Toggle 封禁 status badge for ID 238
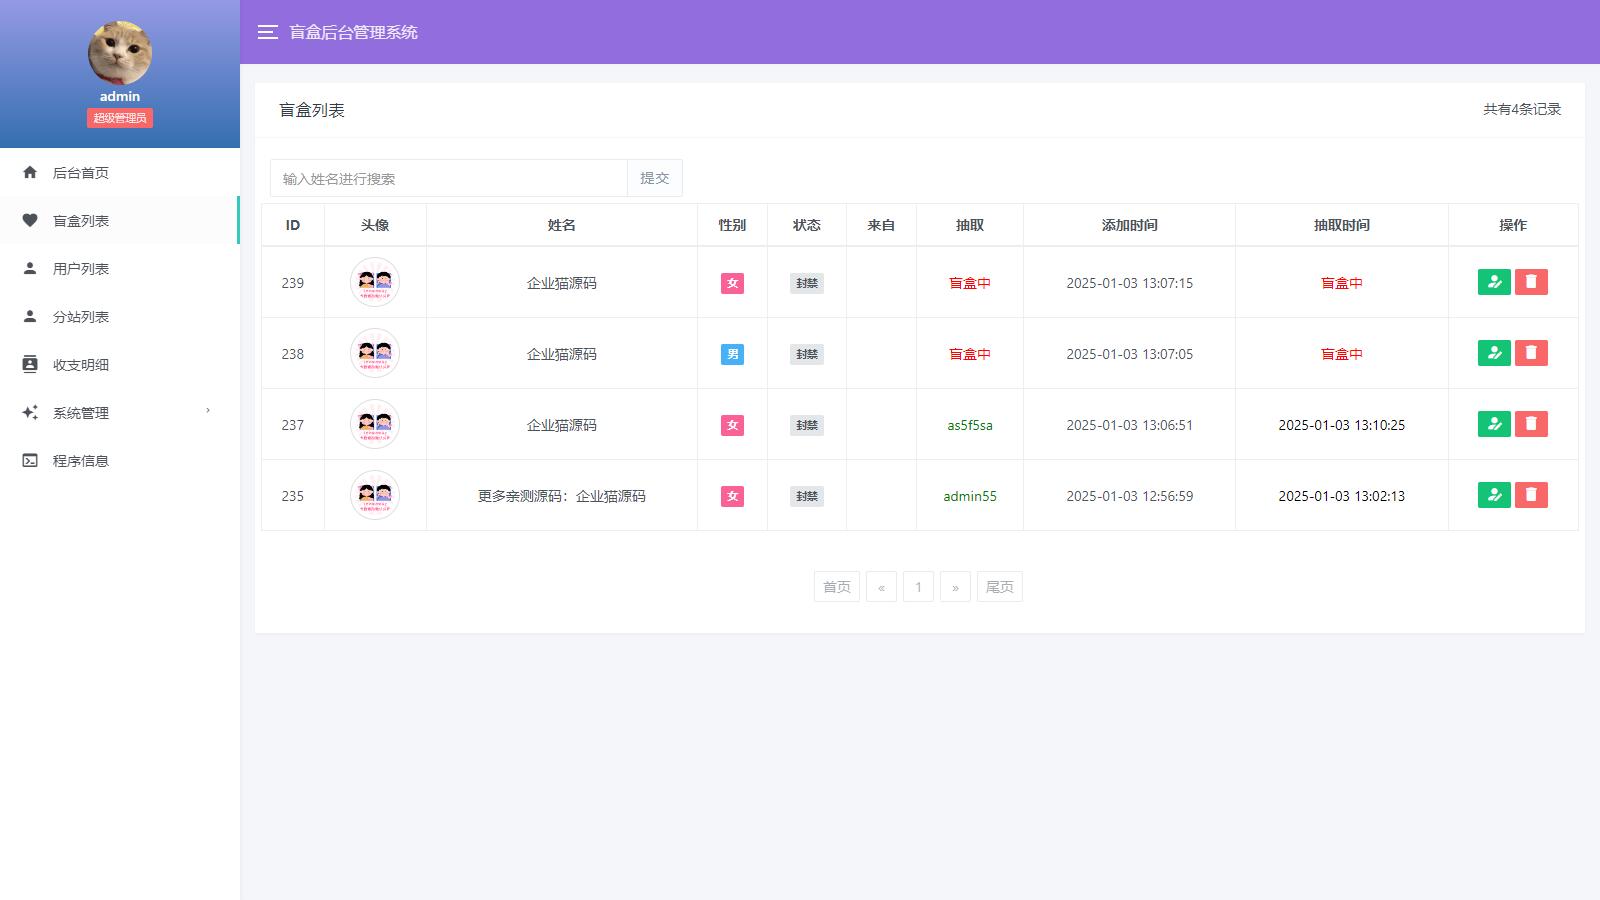The image size is (1600, 900). [x=806, y=354]
